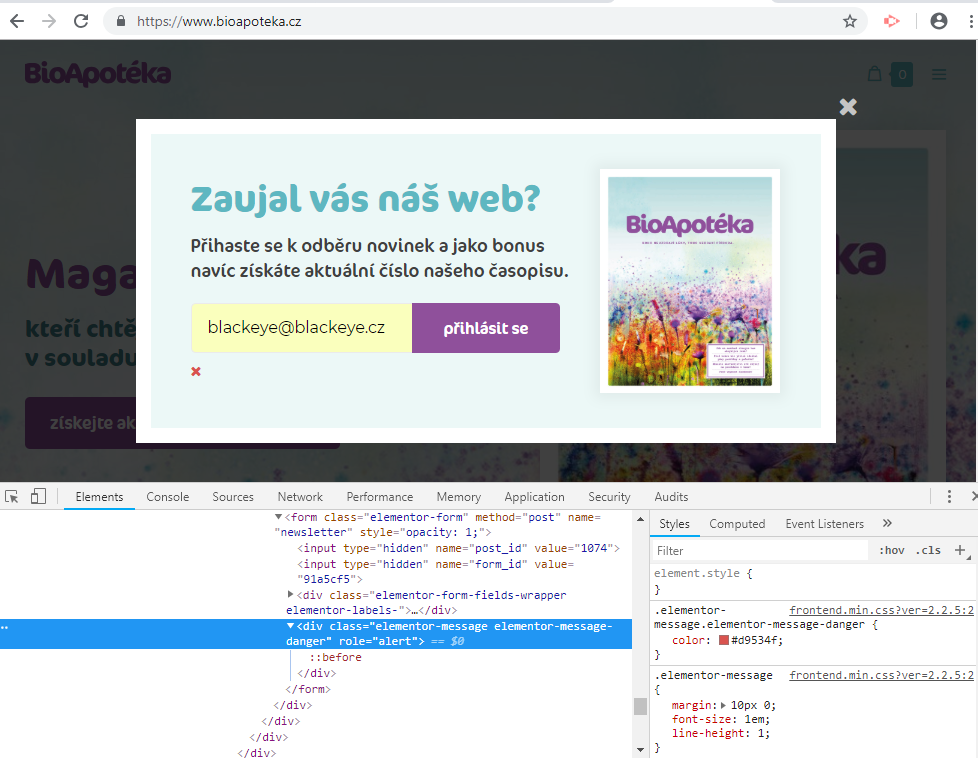Click the přihlásit se subscribe button
Viewport: 978px width, 758px height.
(x=485, y=328)
